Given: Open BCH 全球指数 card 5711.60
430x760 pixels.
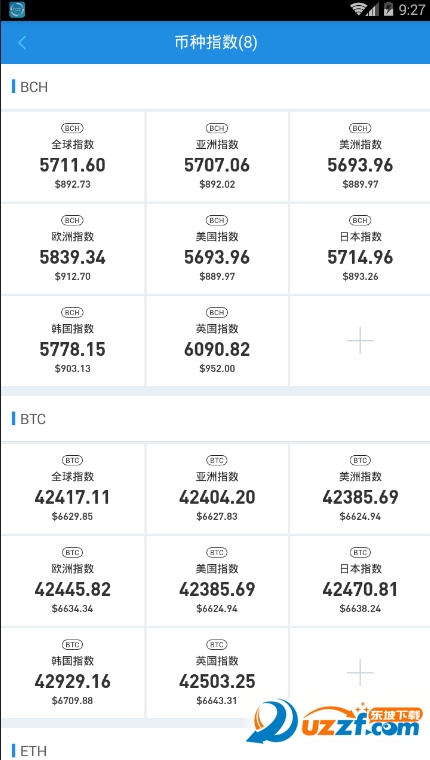Looking at the screenshot, I should point(73,157).
